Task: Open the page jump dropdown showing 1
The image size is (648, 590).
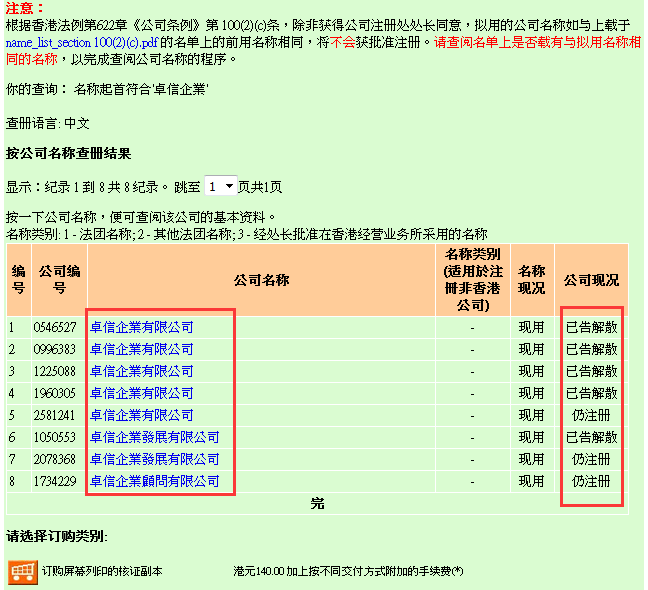Action: coord(221,187)
